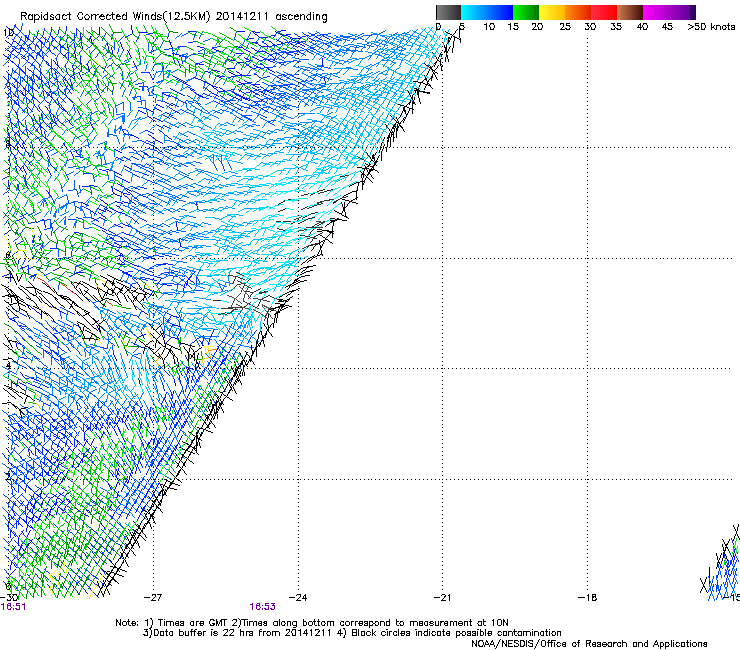The width and height of the screenshot is (740, 650).
Task: Click the chart title "Rapidscat Corrected Winds"
Action: 92,16
